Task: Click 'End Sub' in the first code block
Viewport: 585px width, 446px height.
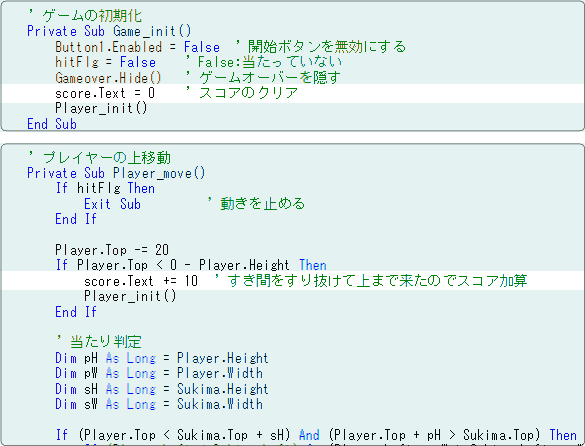Action: click(52, 124)
